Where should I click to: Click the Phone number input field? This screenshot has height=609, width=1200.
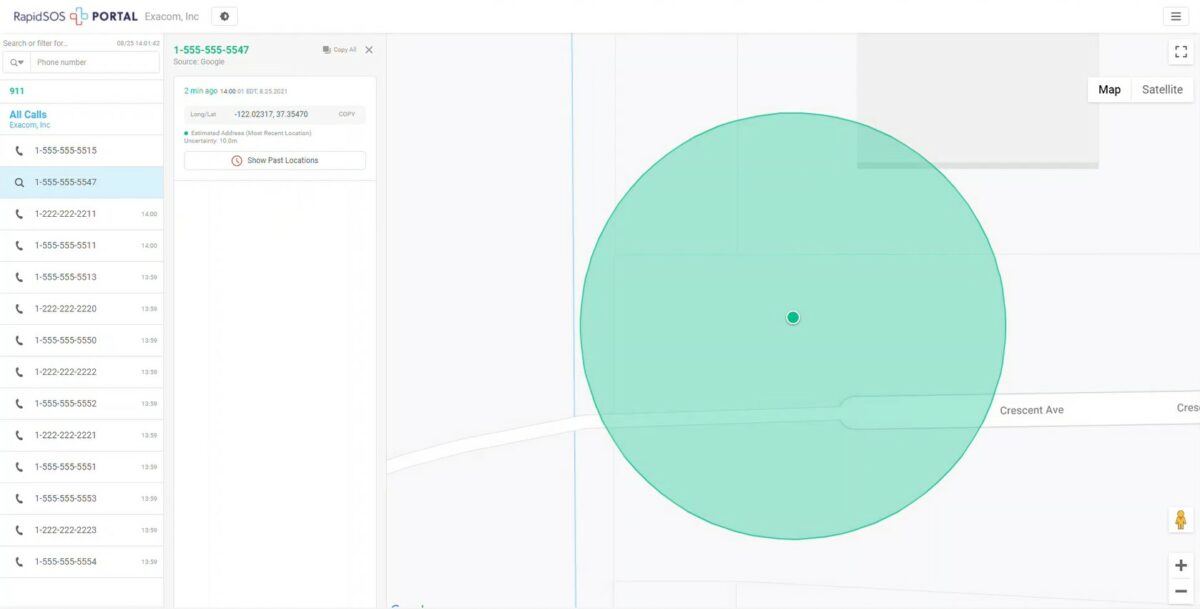(95, 62)
